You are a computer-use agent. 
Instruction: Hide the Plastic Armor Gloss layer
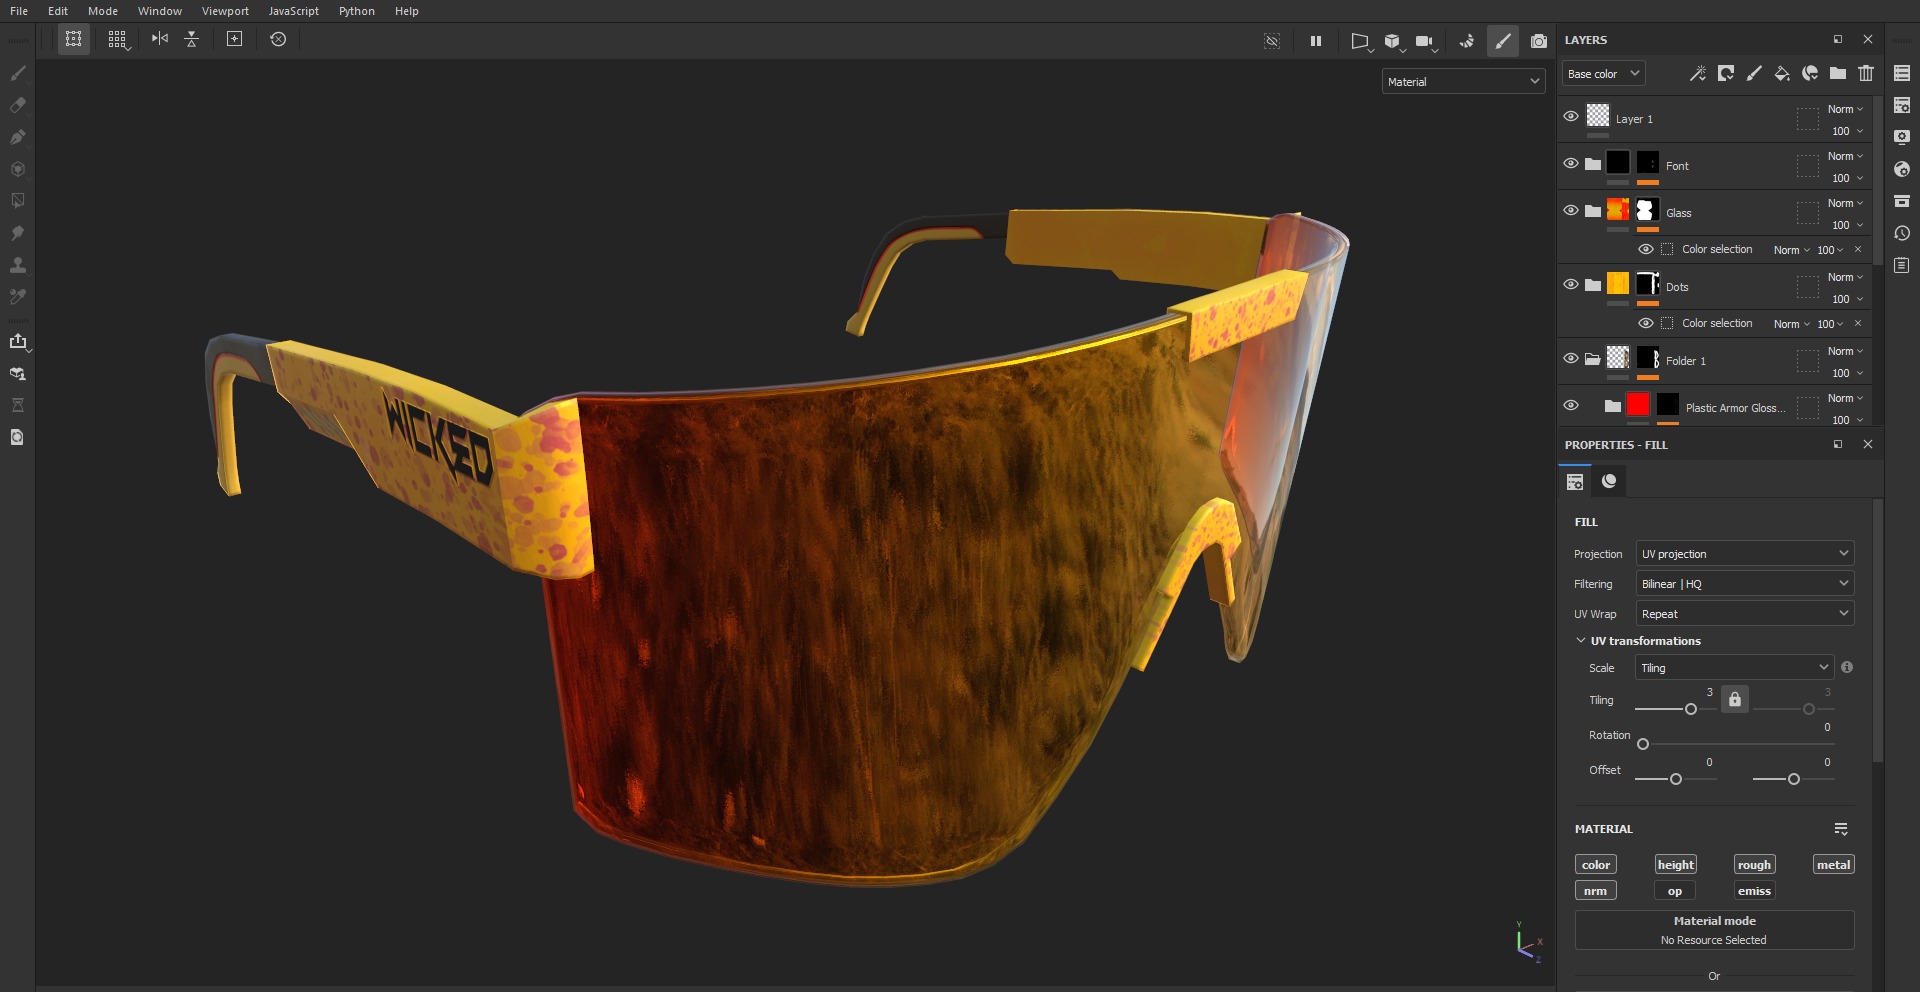coord(1571,406)
